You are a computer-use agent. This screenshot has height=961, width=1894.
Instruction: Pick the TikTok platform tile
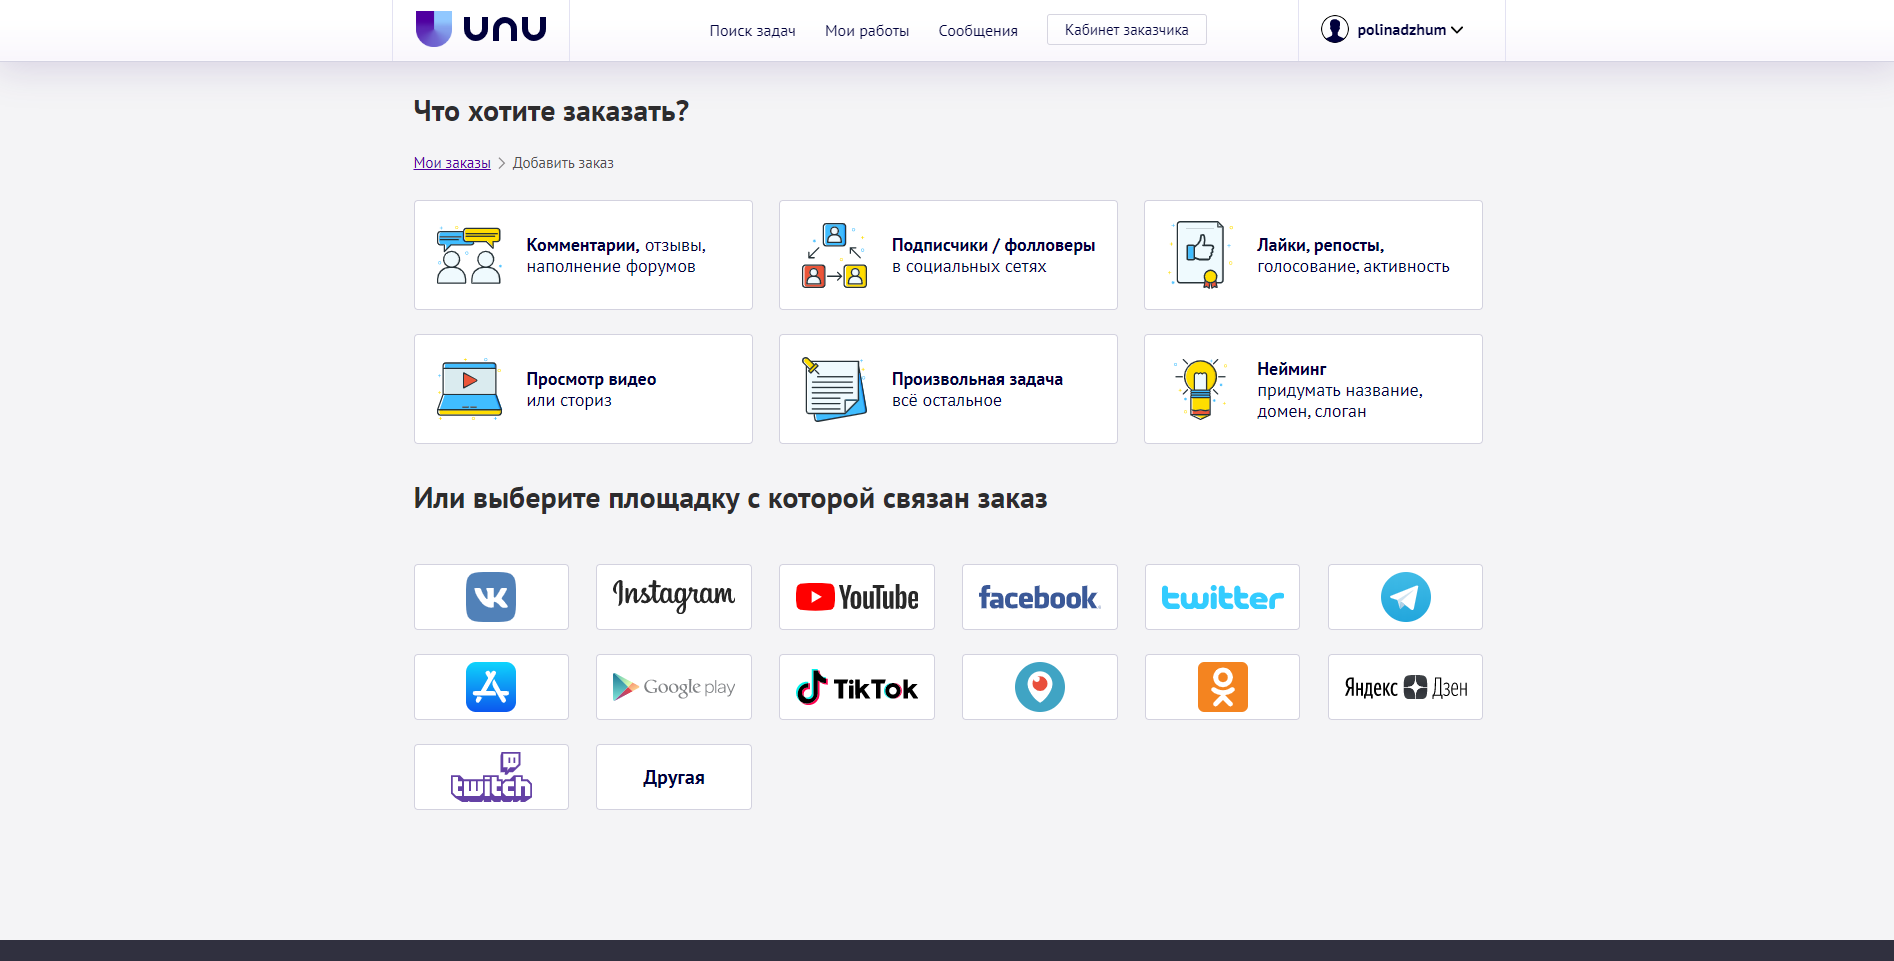pos(857,687)
